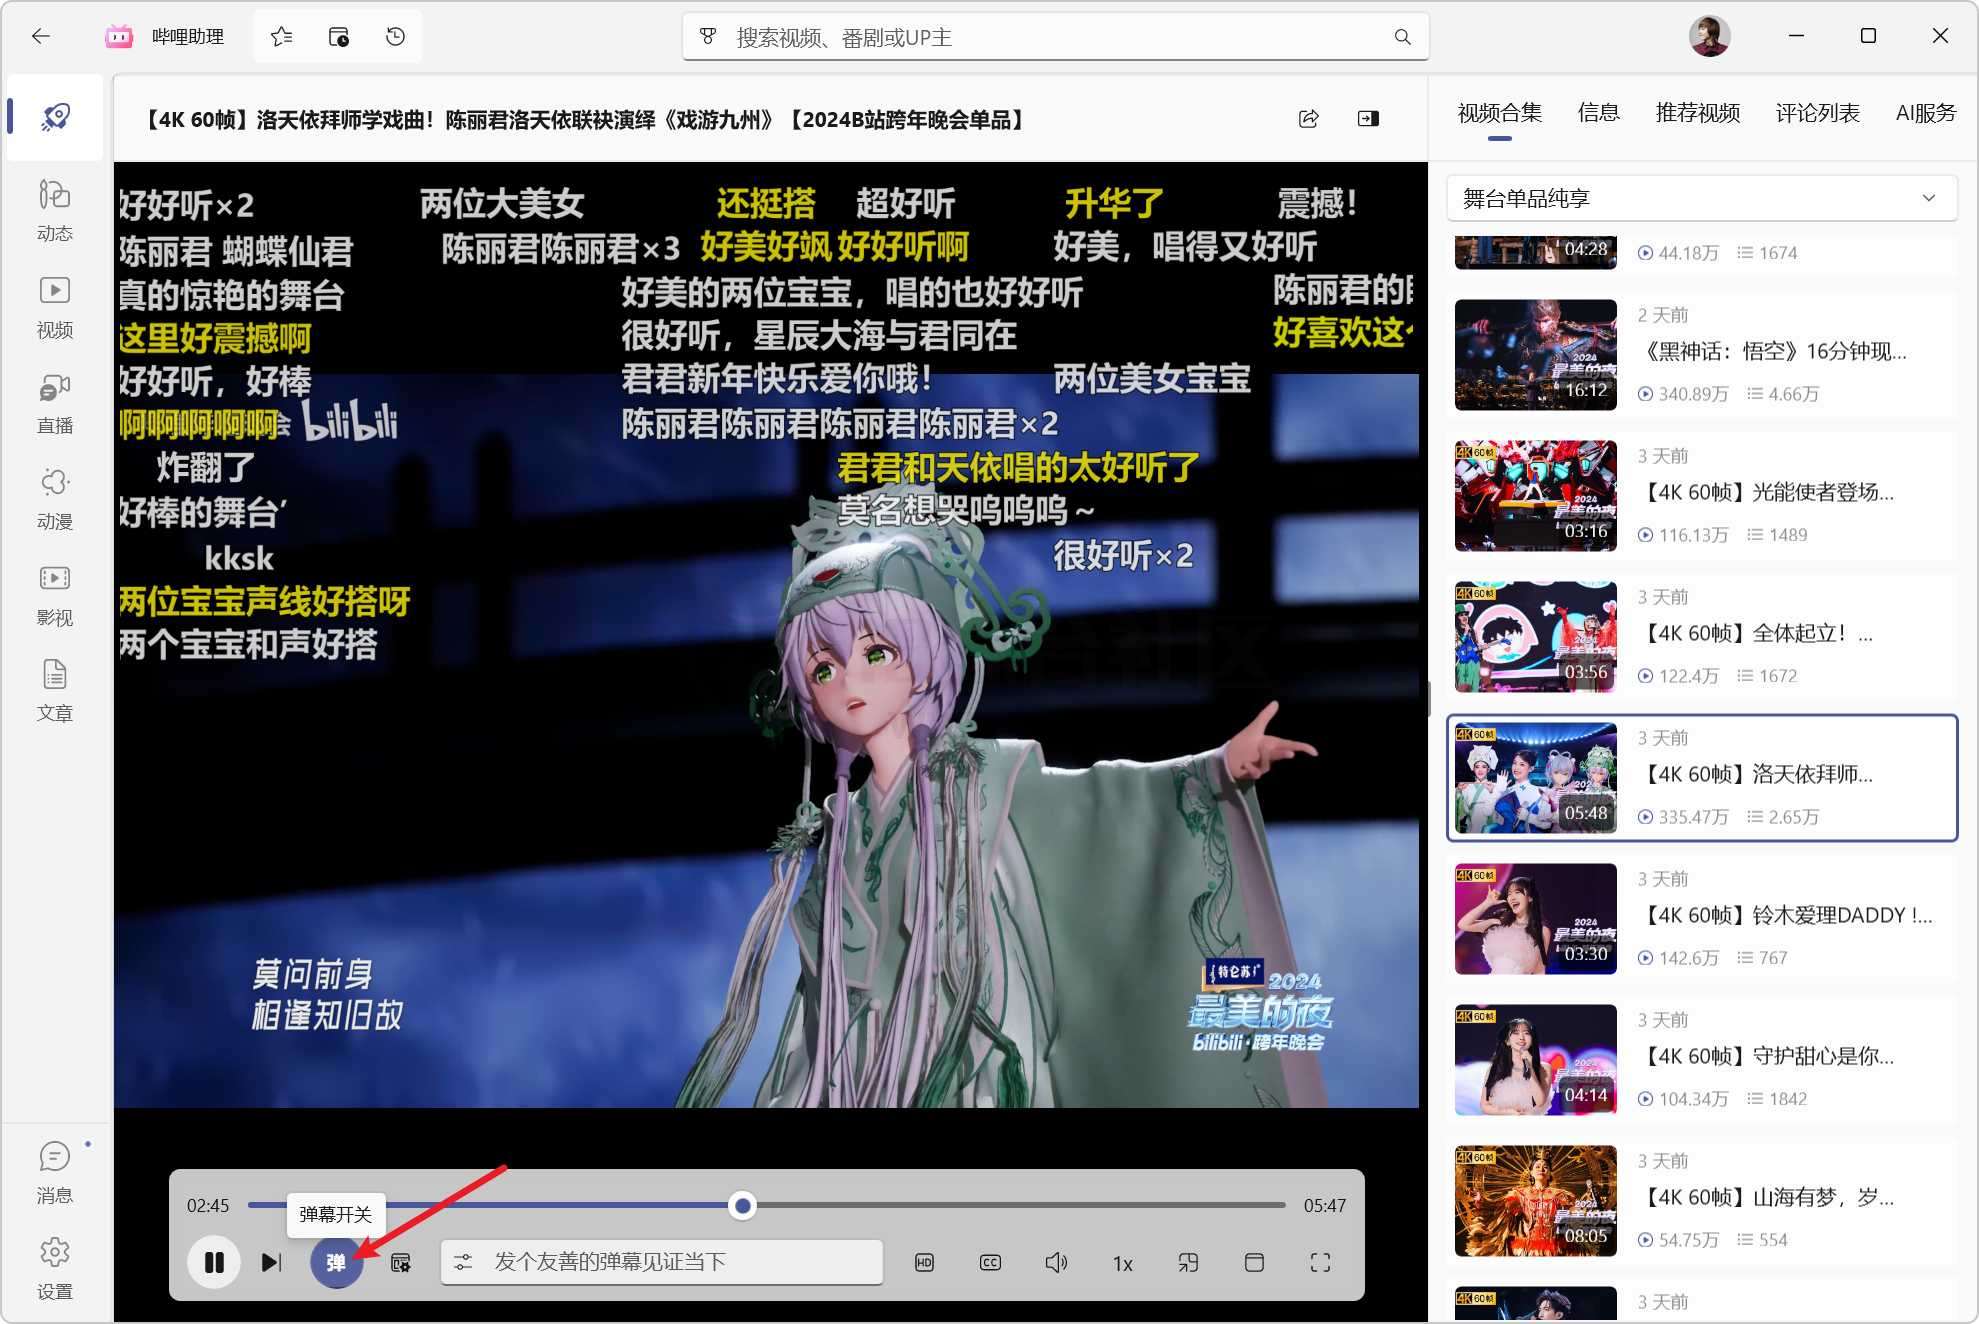Go back using the back arrow
Screen dimensions: 1979x1324
(x=40, y=36)
